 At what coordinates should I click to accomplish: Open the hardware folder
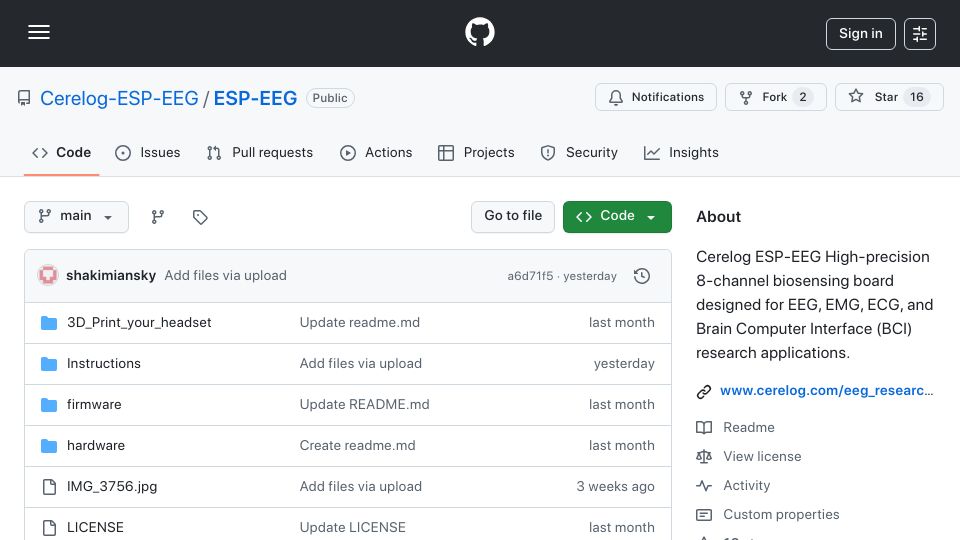(96, 446)
